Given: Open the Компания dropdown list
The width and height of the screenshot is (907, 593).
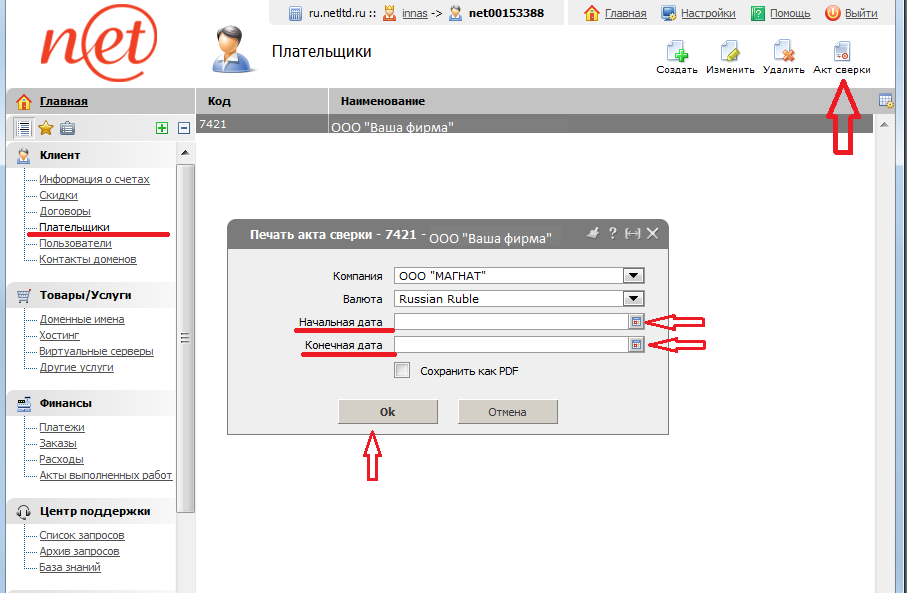Looking at the screenshot, I should point(632,276).
